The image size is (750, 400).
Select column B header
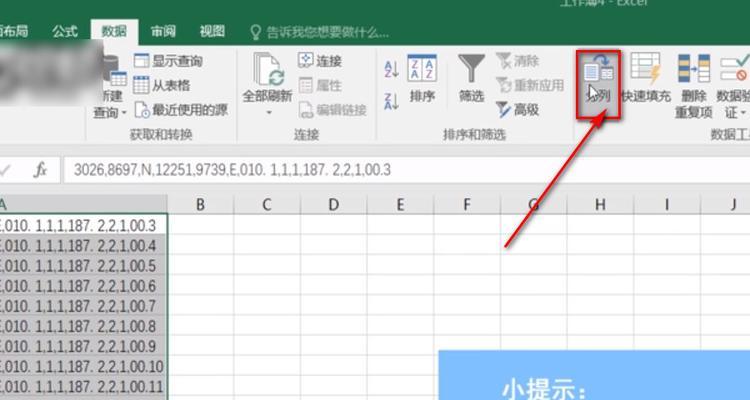(x=200, y=204)
